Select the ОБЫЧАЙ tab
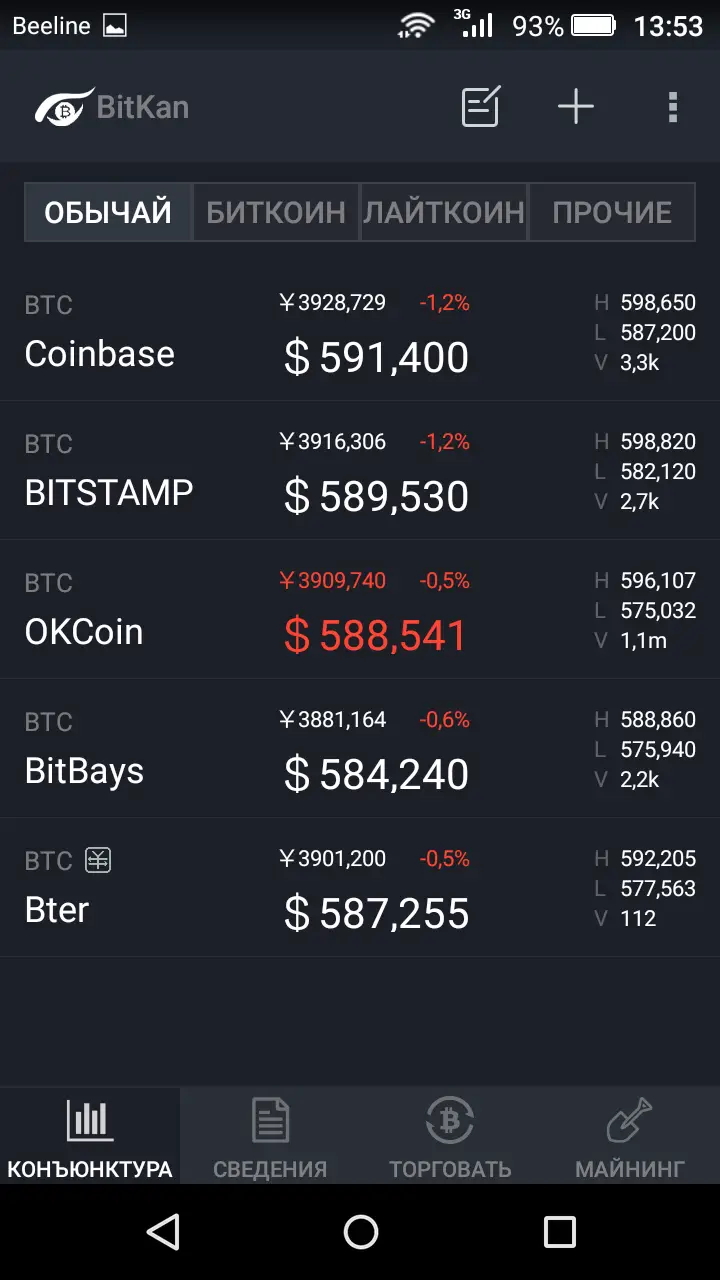 tap(108, 212)
